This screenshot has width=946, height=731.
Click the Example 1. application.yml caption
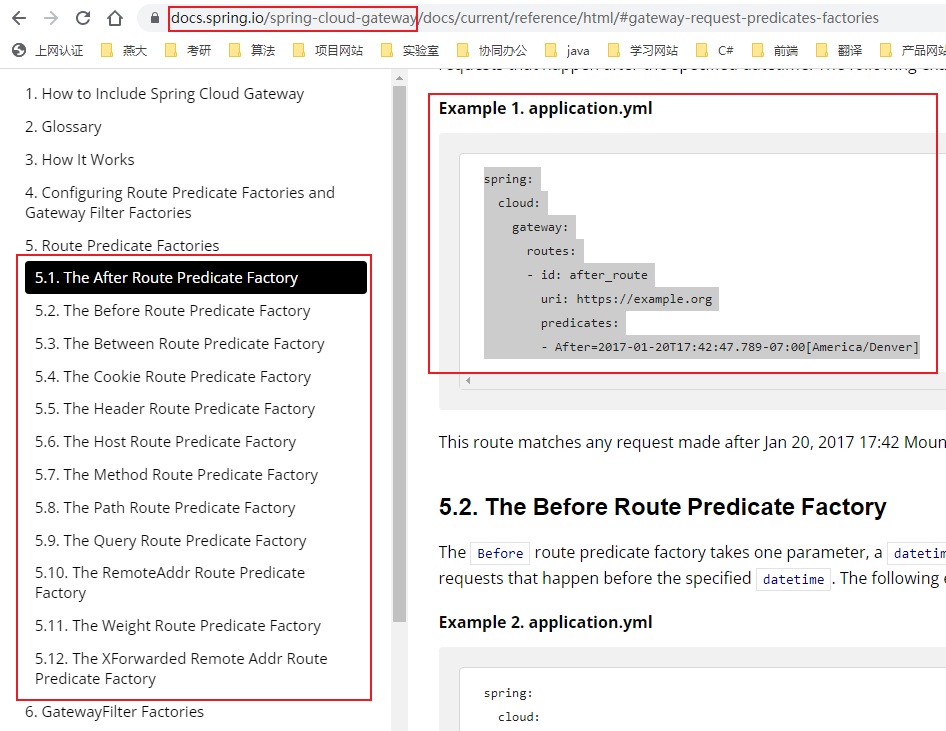pyautogui.click(x=545, y=109)
